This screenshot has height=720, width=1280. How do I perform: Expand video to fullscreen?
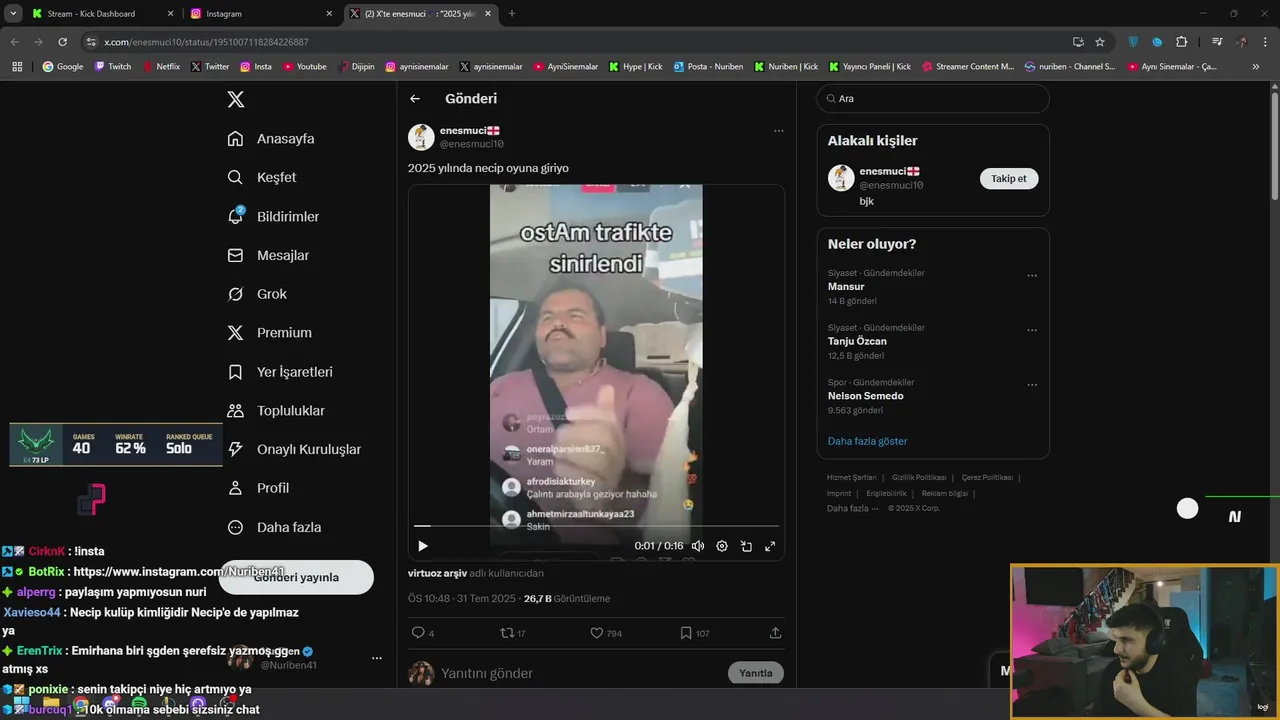click(770, 546)
